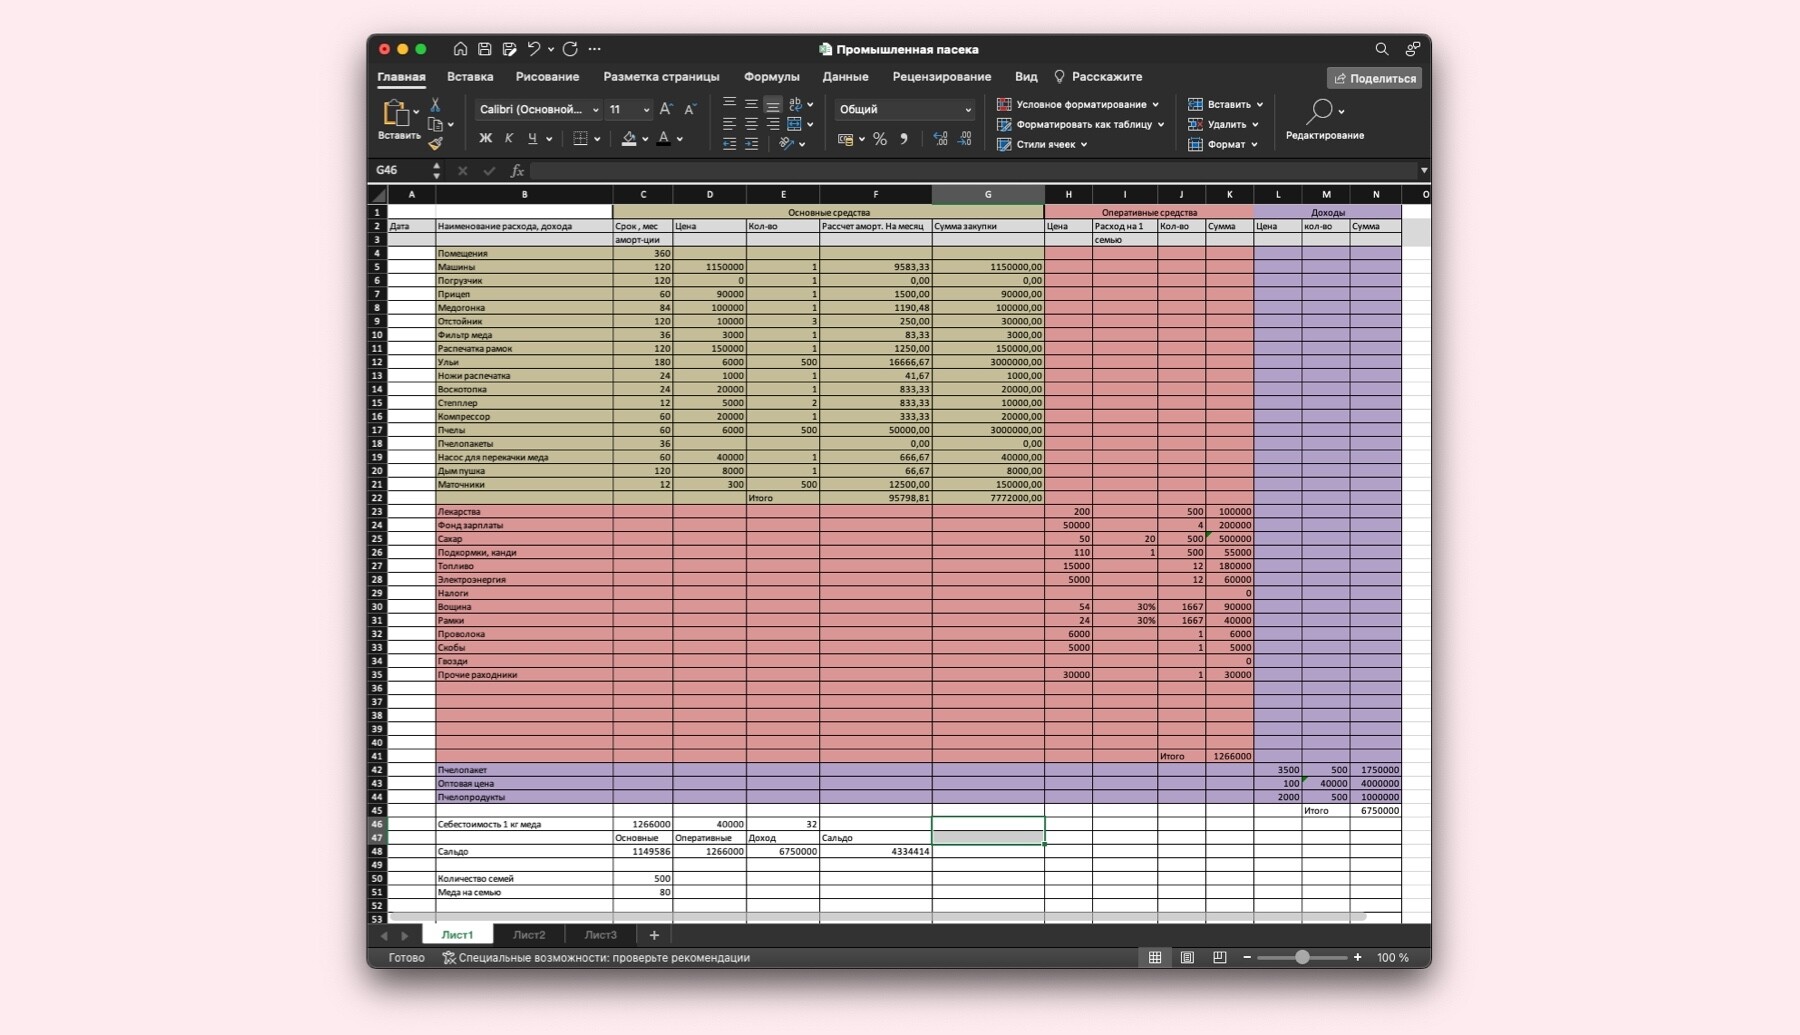Viewport: 1800px width, 1035px height.
Task: Open the Данные ribbon tab
Action: tap(845, 77)
